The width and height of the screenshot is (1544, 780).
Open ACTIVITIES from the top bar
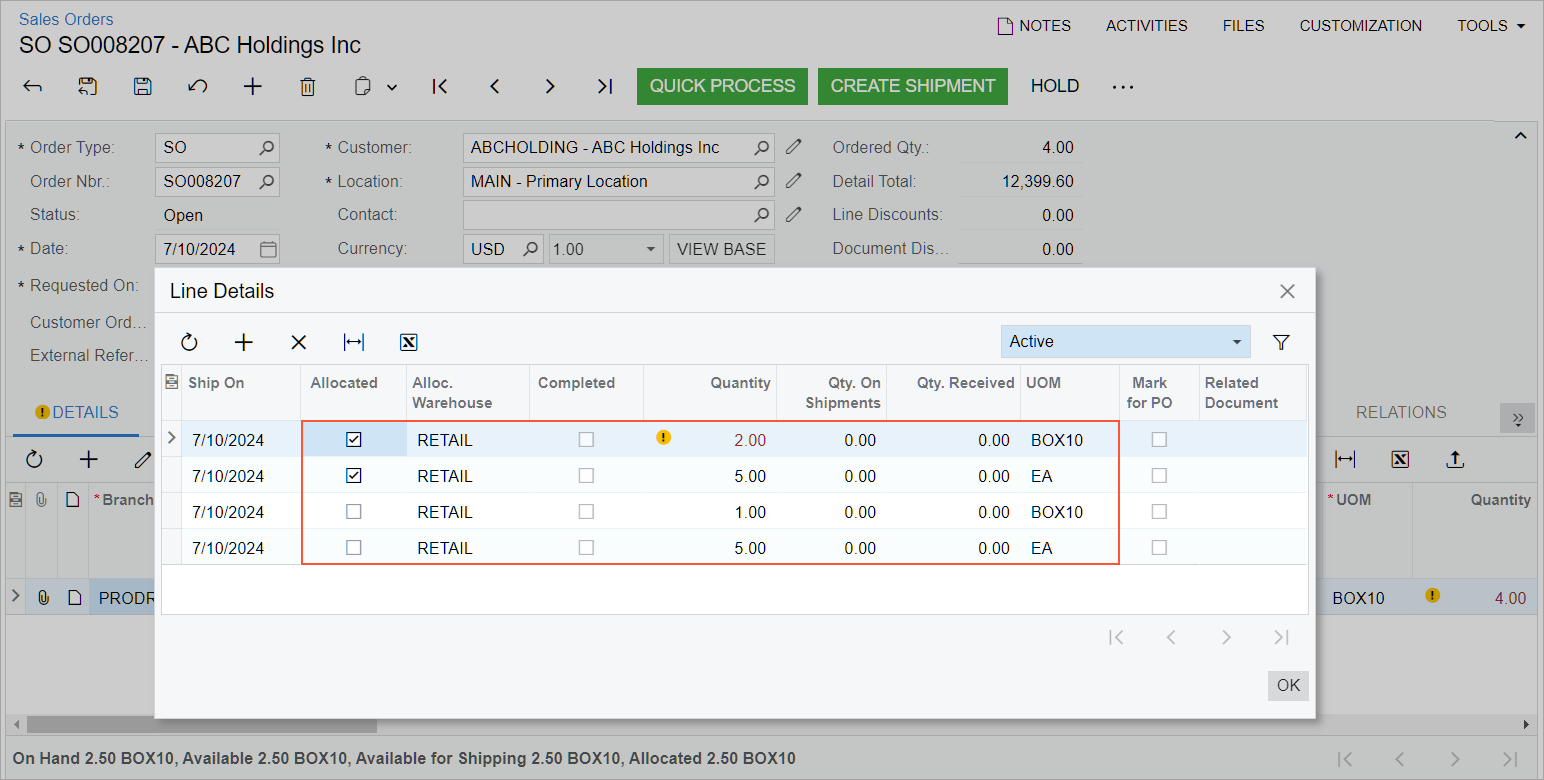pyautogui.click(x=1147, y=26)
